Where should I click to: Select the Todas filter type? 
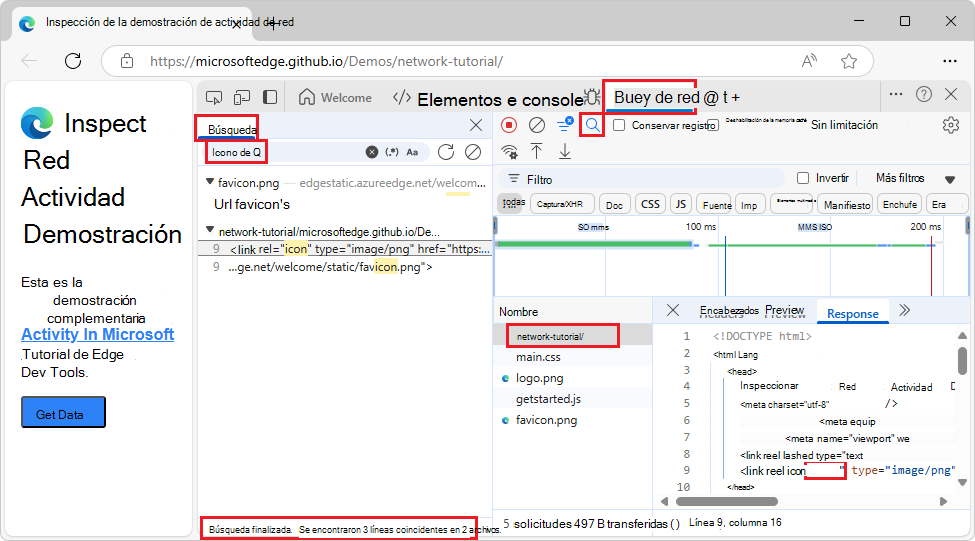[x=513, y=204]
